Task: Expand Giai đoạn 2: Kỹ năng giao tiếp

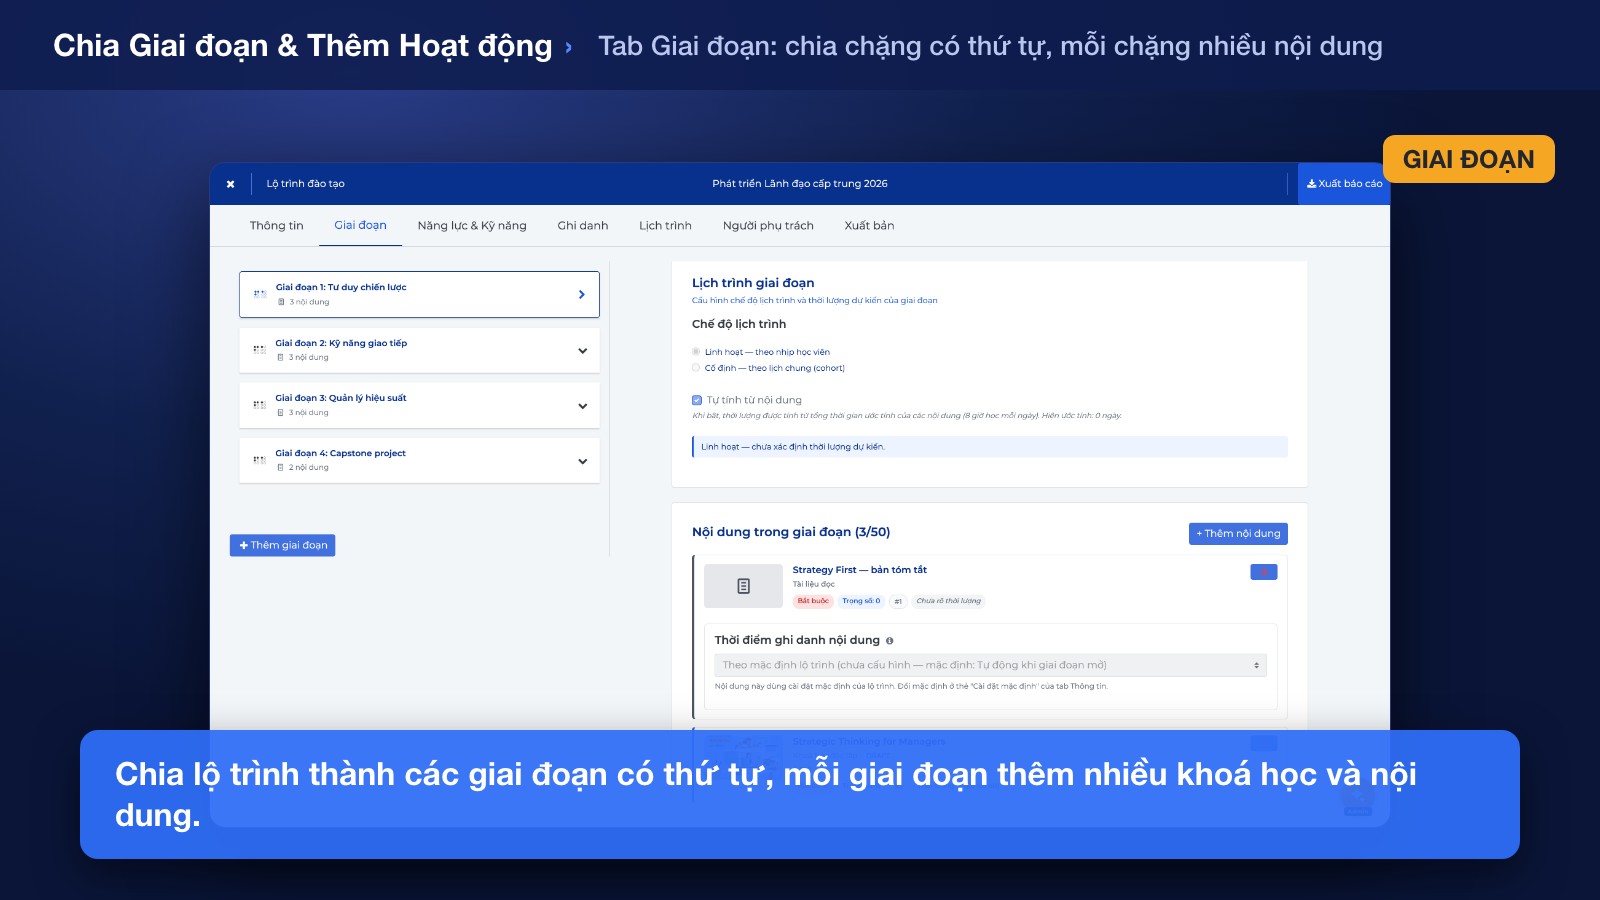Action: [x=582, y=351]
